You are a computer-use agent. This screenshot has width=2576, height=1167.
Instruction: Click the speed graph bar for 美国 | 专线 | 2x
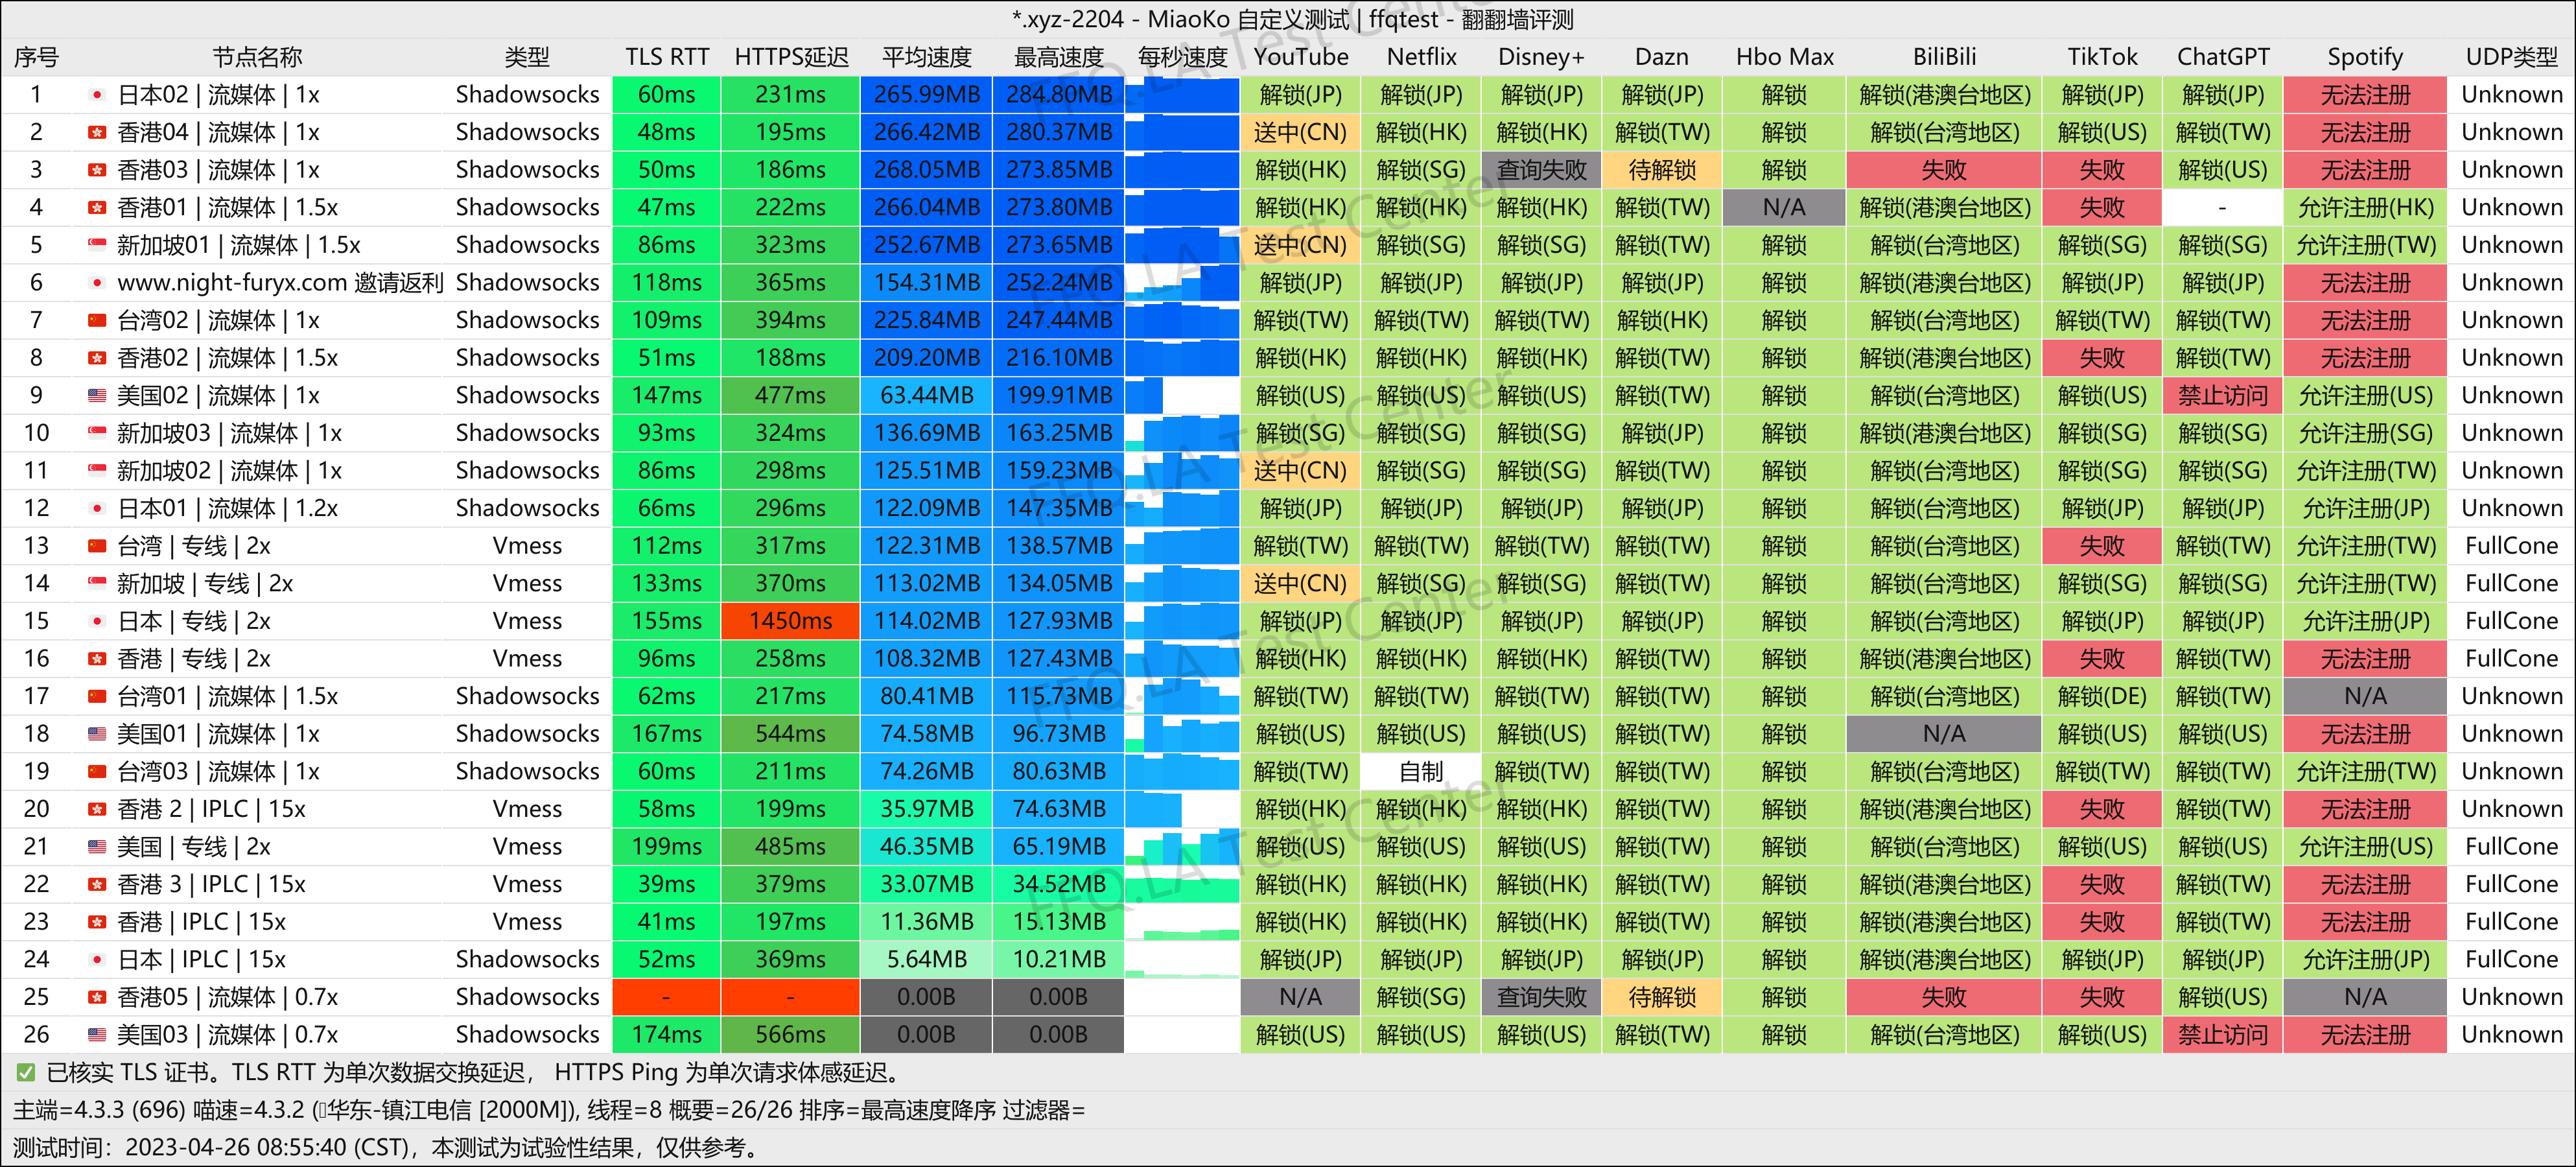click(1182, 846)
